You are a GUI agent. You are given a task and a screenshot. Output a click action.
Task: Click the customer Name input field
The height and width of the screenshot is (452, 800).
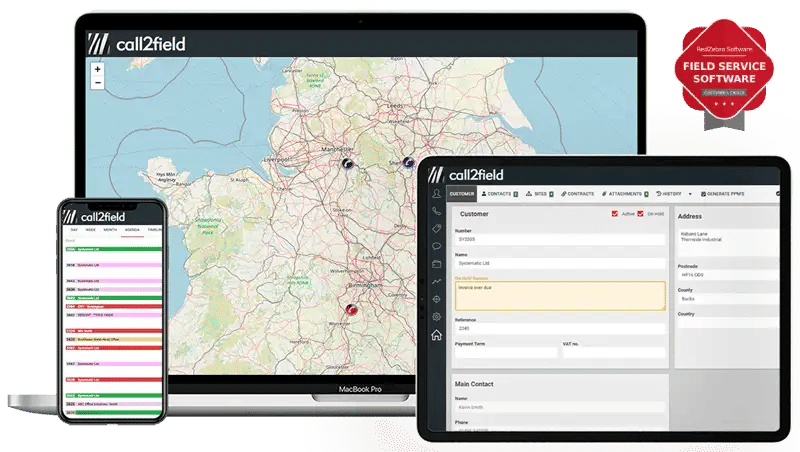(x=560, y=263)
